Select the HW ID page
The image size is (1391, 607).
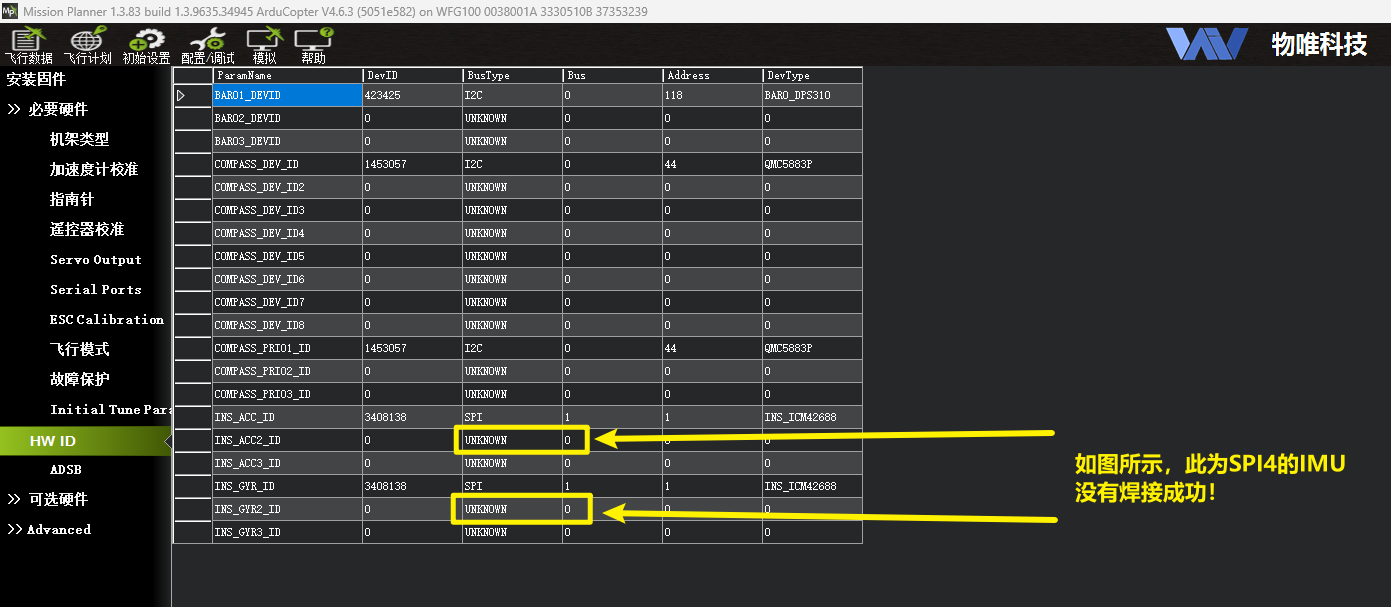(85, 441)
